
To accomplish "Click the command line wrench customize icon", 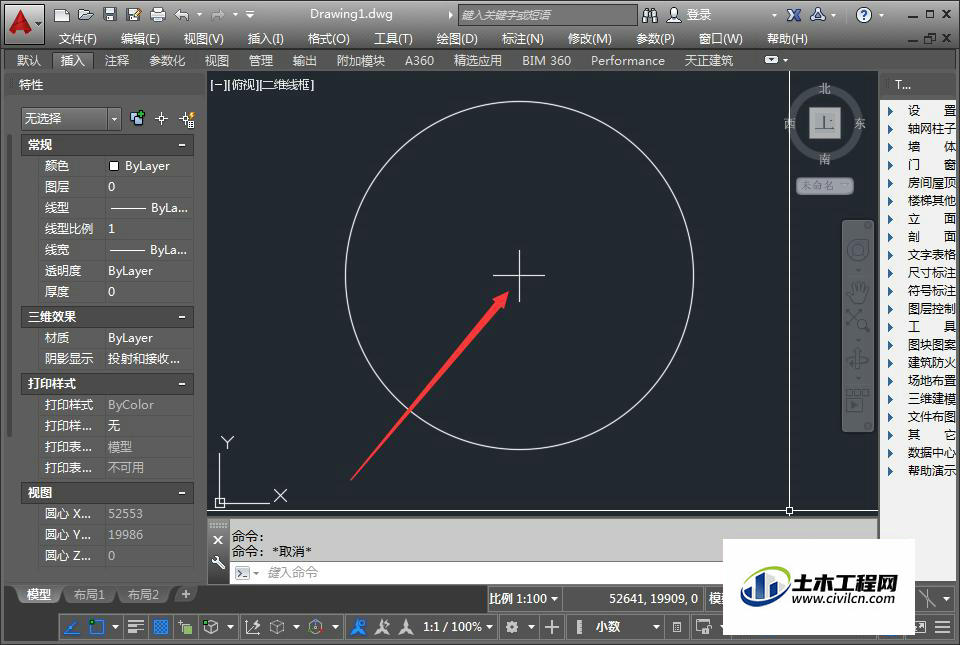I will pos(218,562).
